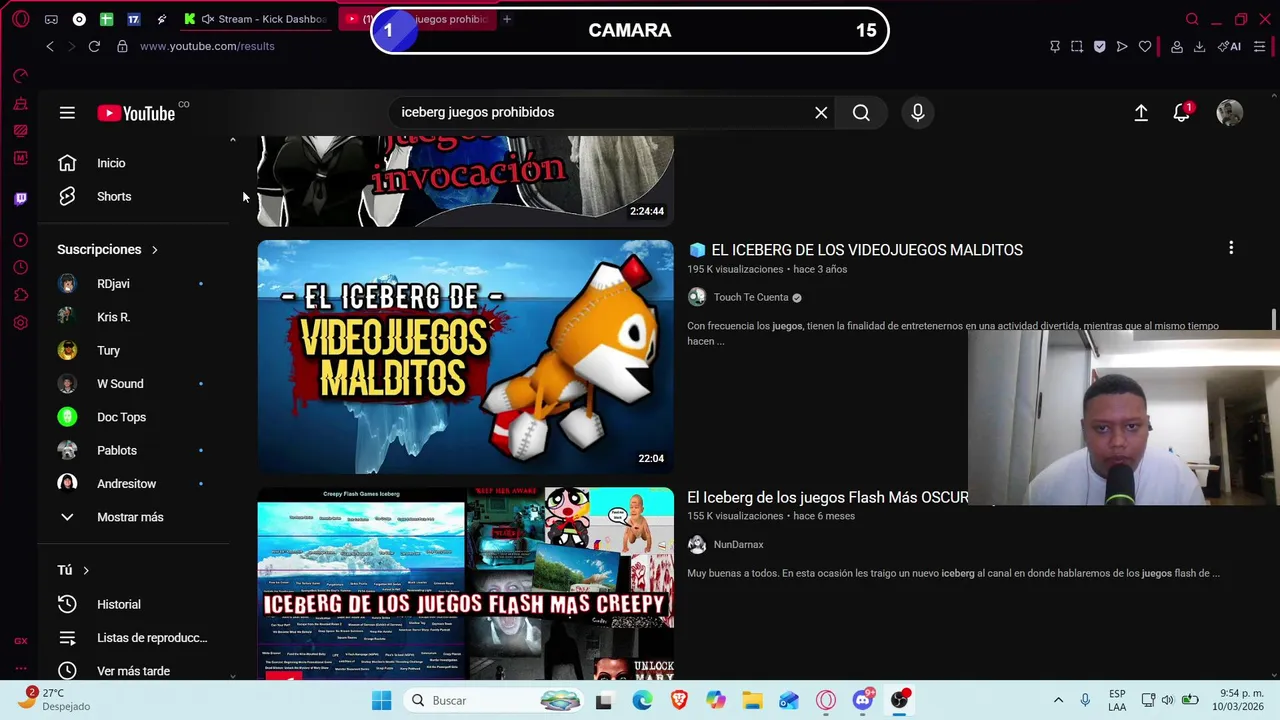Screen dimensions: 1280x720
Task: Go back with browser back arrow
Action: coord(50,46)
